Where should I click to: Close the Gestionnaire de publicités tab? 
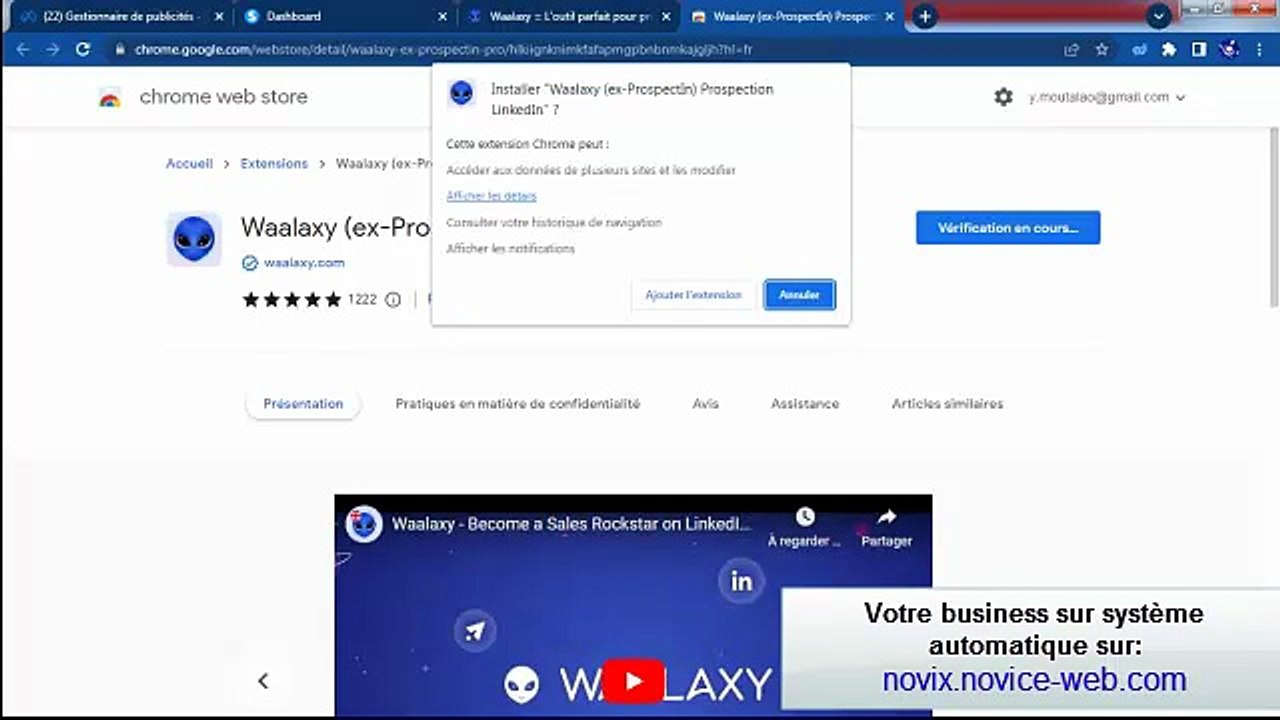pyautogui.click(x=219, y=17)
